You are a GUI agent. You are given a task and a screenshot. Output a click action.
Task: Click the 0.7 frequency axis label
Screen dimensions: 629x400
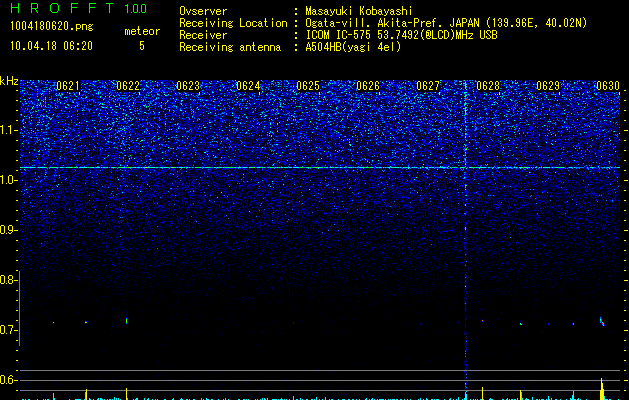click(7, 330)
